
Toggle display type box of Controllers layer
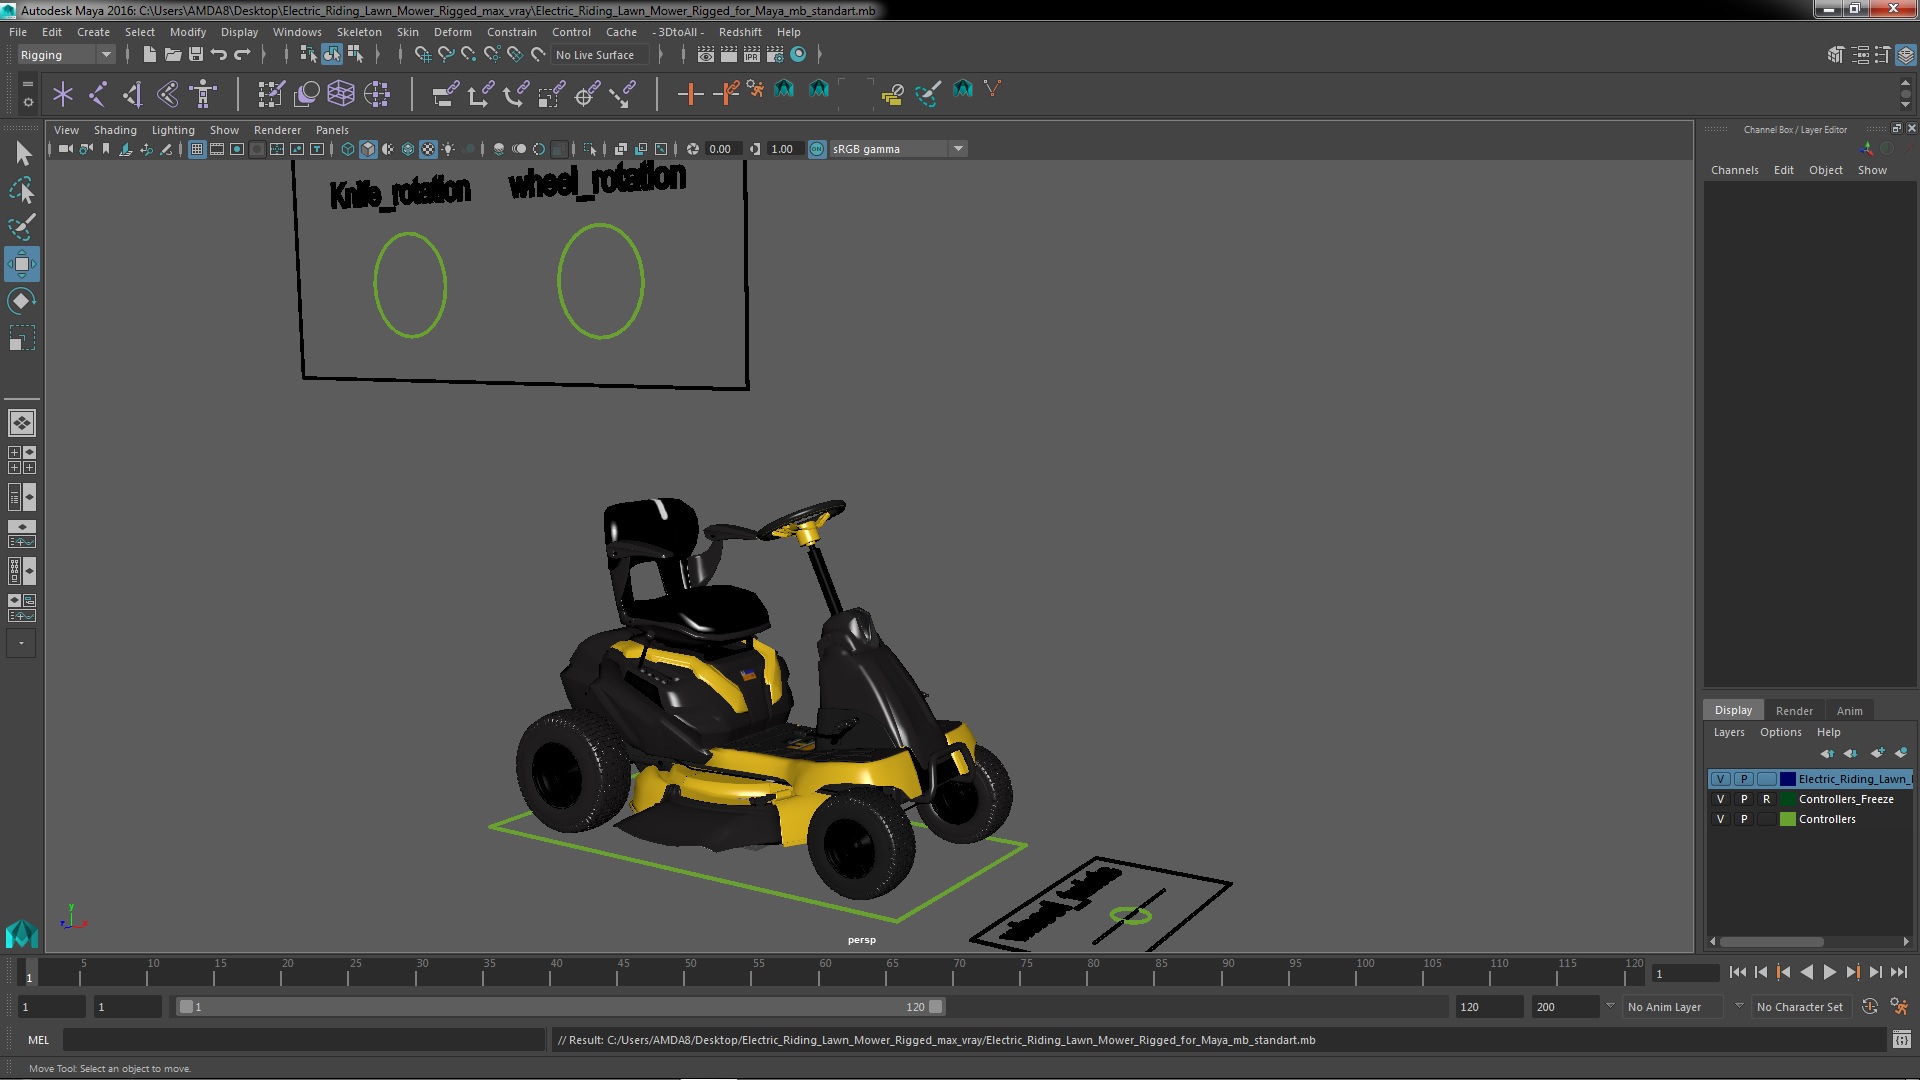tap(1767, 819)
